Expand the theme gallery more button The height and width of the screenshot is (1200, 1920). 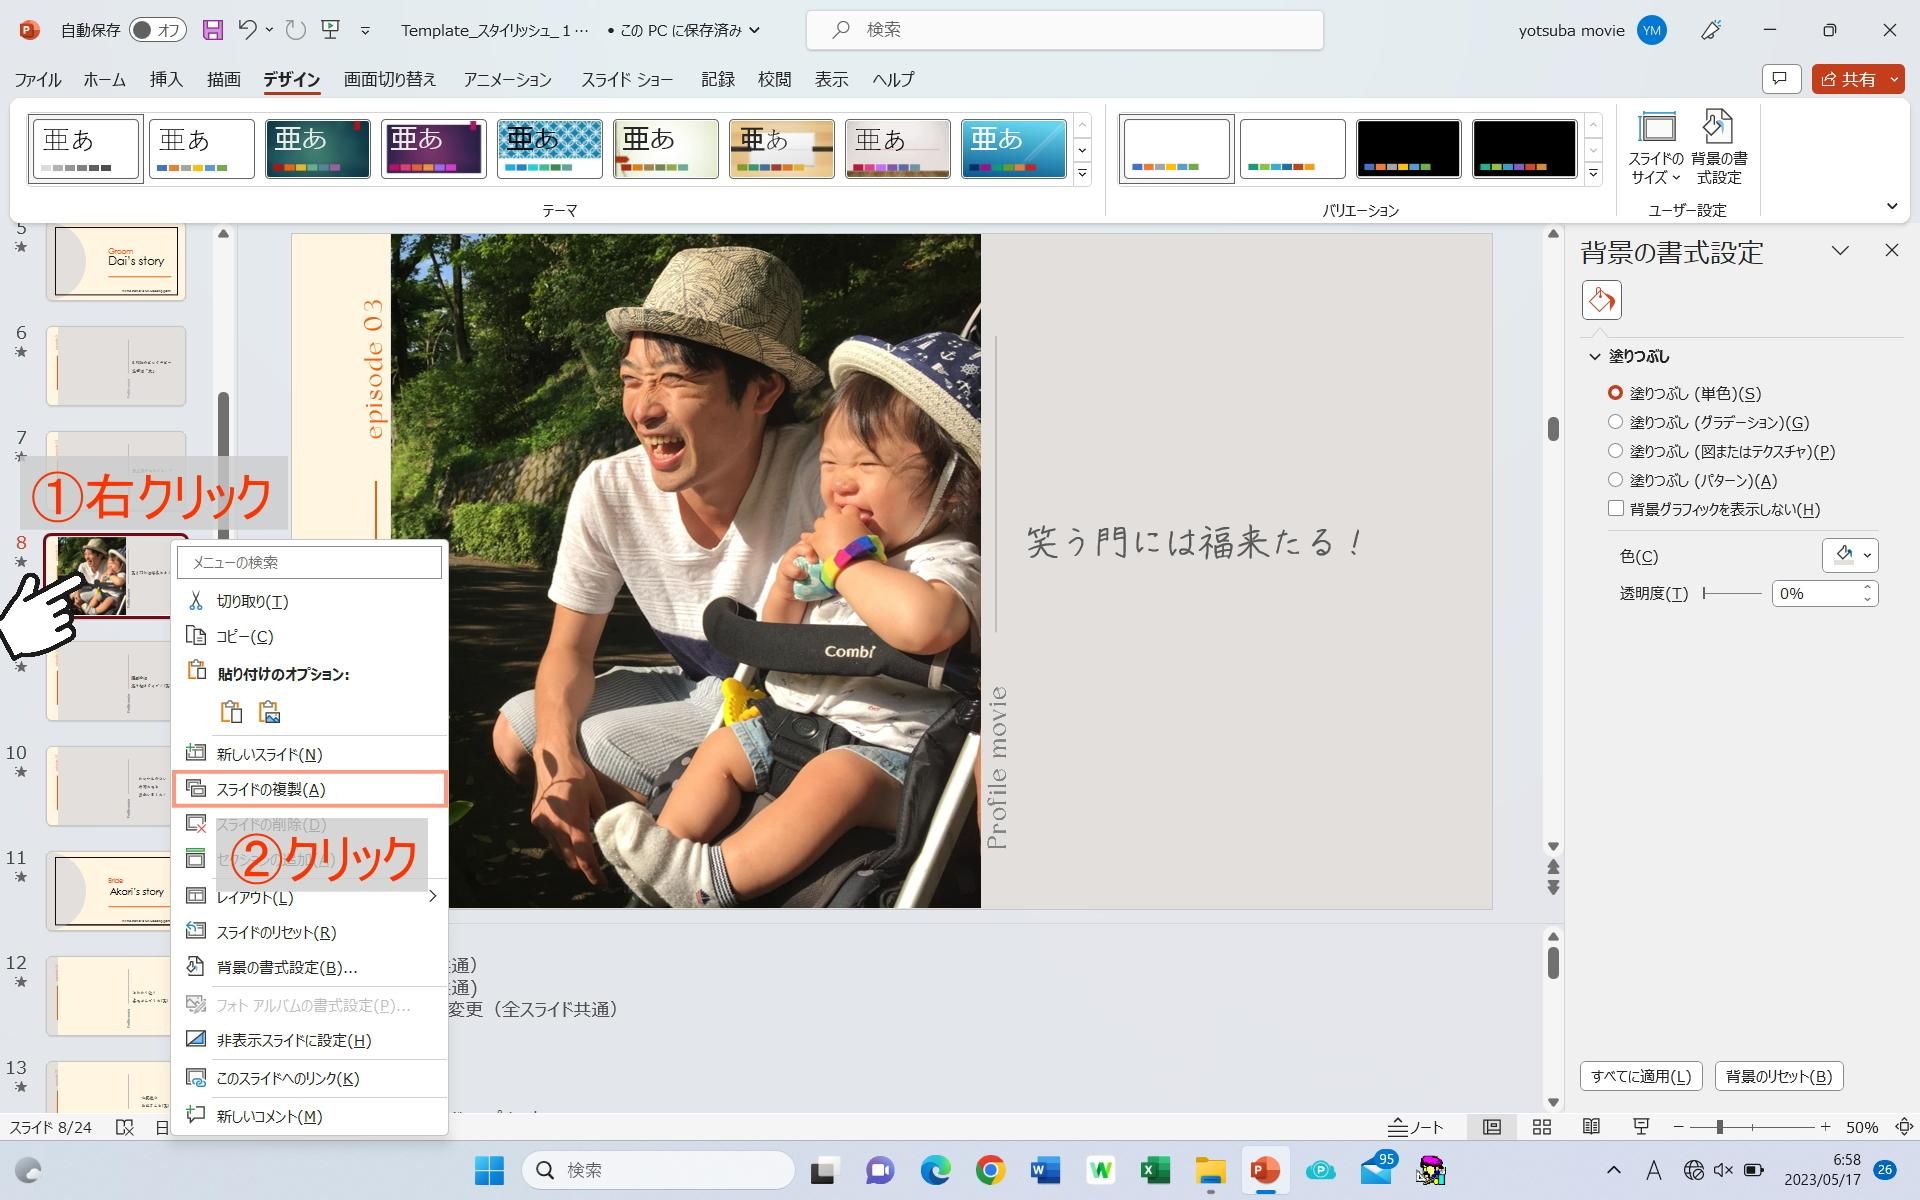pos(1082,174)
